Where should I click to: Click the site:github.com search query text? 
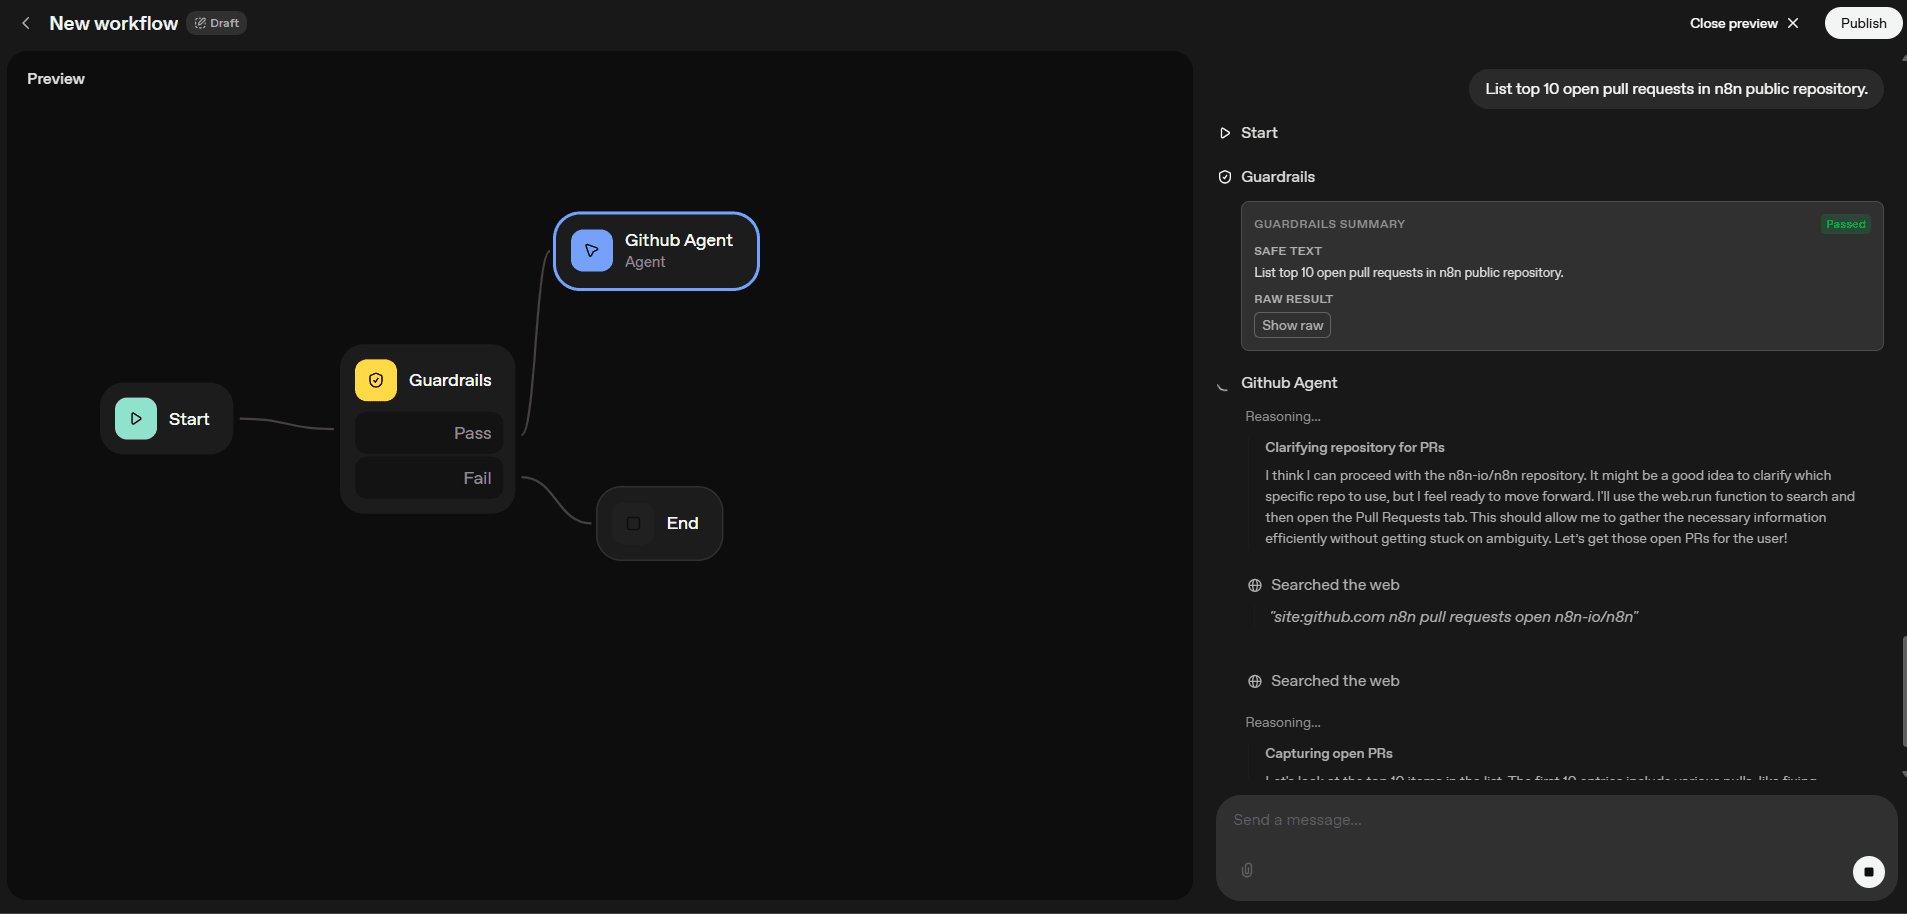click(x=1454, y=617)
